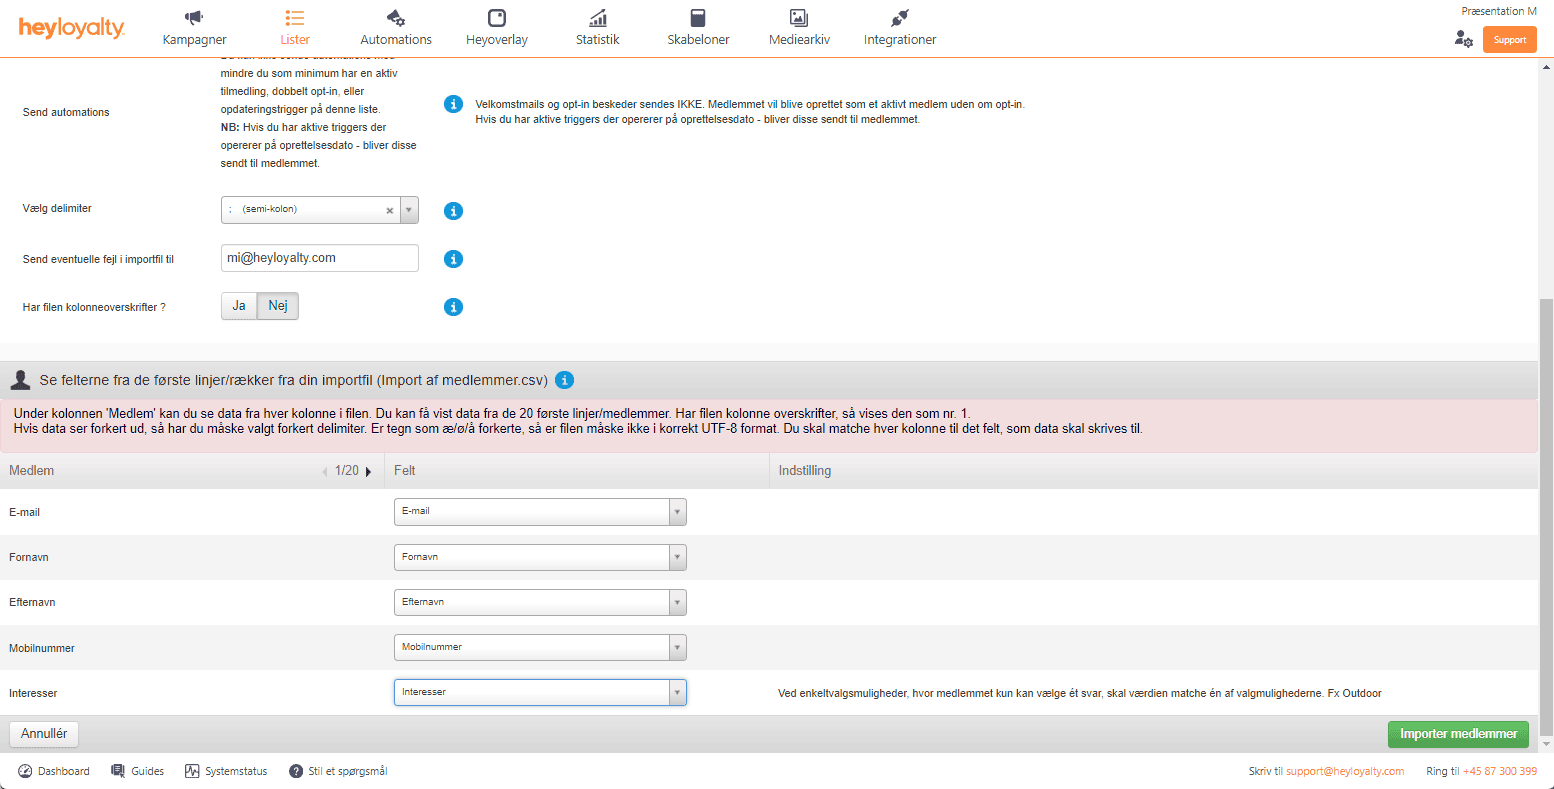Select the Stil et spørgsmål question icon
1554x789 pixels.
point(293,770)
